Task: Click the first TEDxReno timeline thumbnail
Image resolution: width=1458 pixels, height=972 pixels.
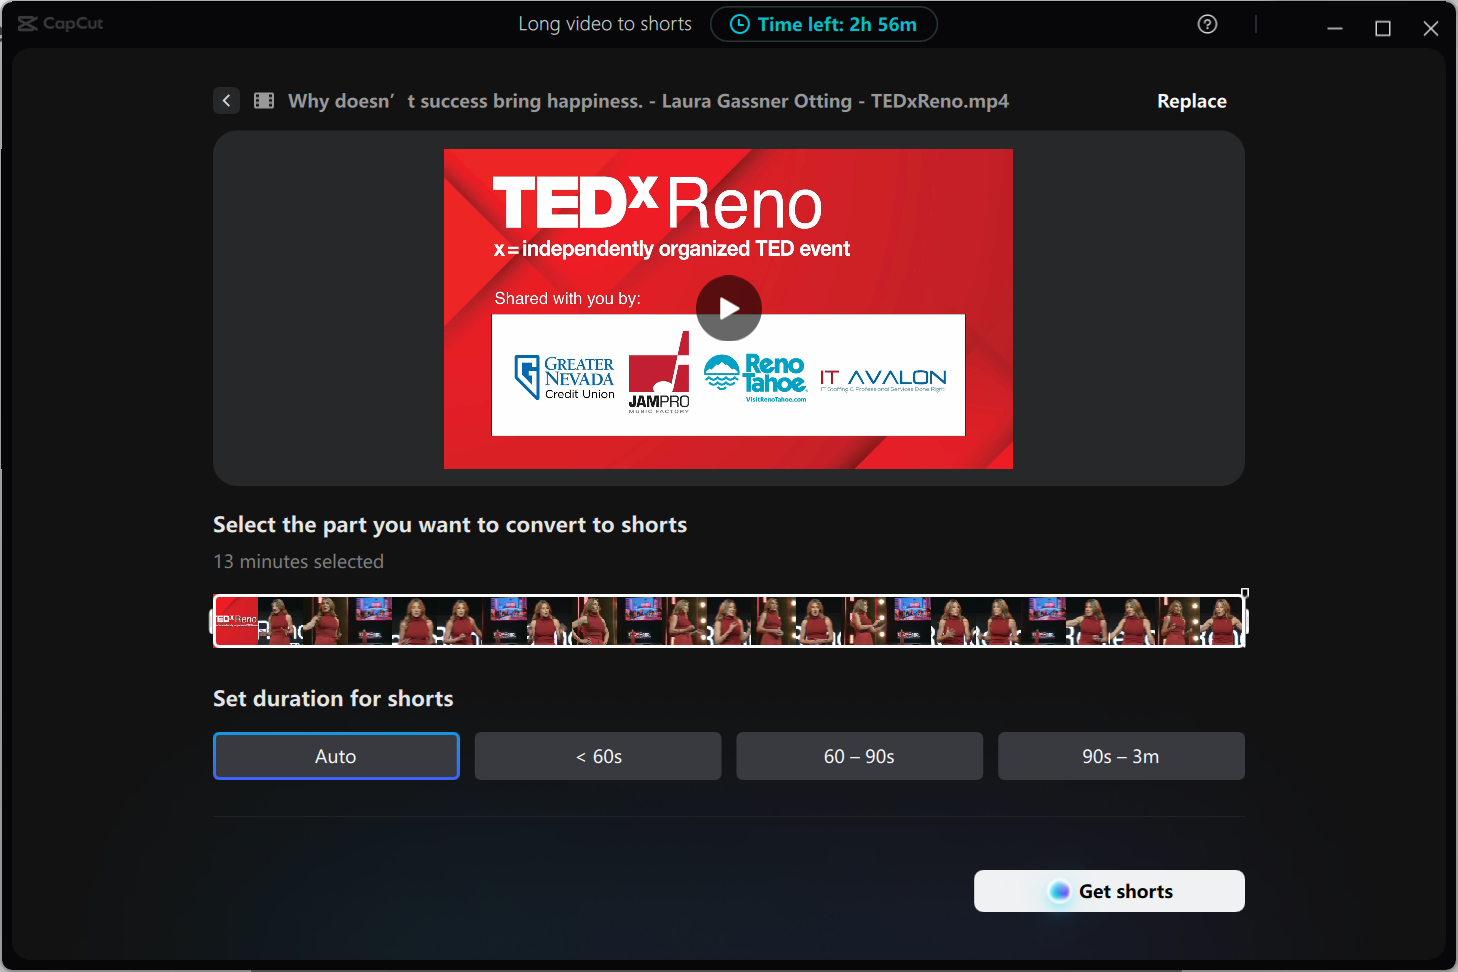Action: coord(236,620)
